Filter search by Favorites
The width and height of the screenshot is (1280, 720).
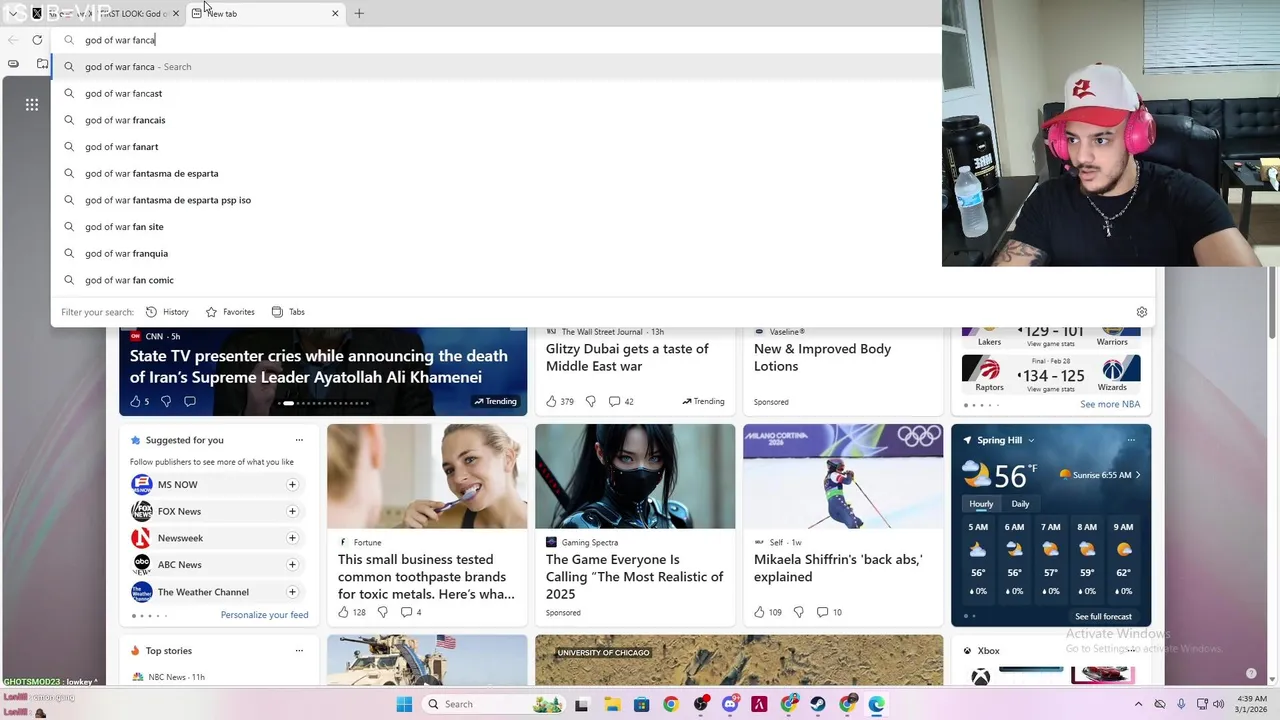pos(230,312)
